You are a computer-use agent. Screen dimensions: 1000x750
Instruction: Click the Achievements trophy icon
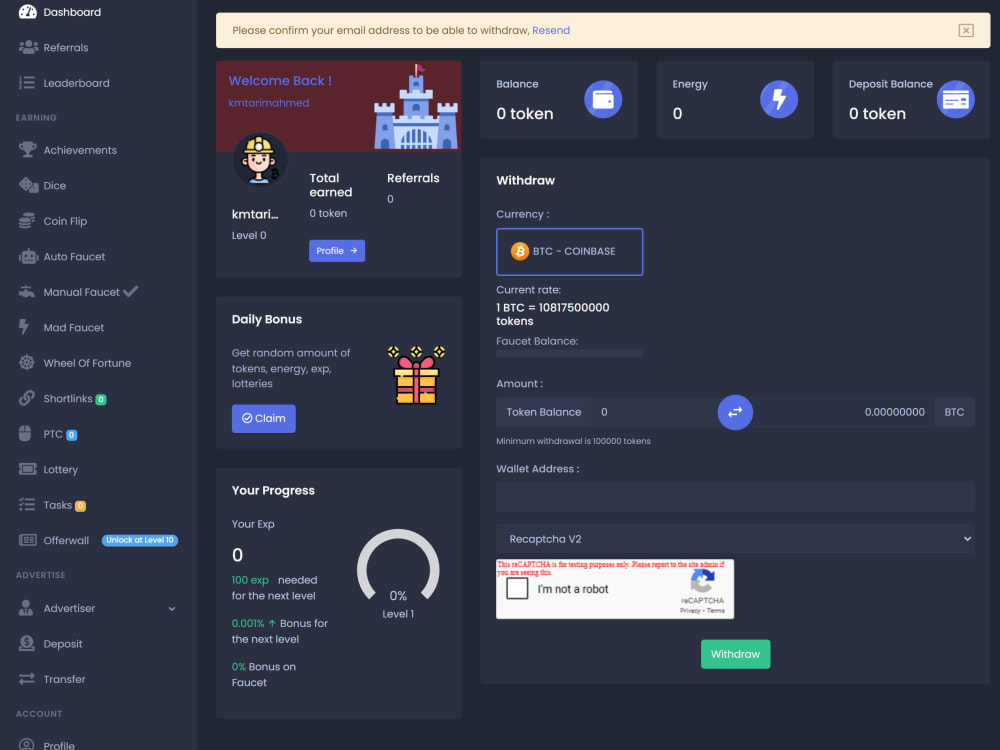click(27, 150)
